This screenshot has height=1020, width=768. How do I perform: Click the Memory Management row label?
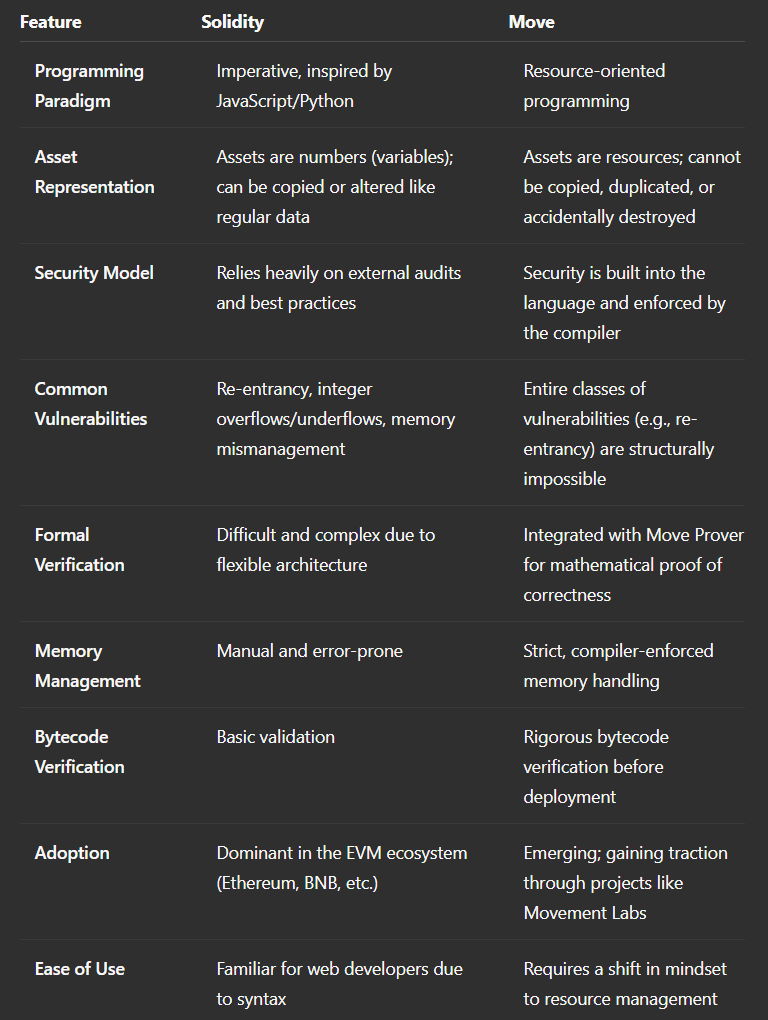pos(87,665)
